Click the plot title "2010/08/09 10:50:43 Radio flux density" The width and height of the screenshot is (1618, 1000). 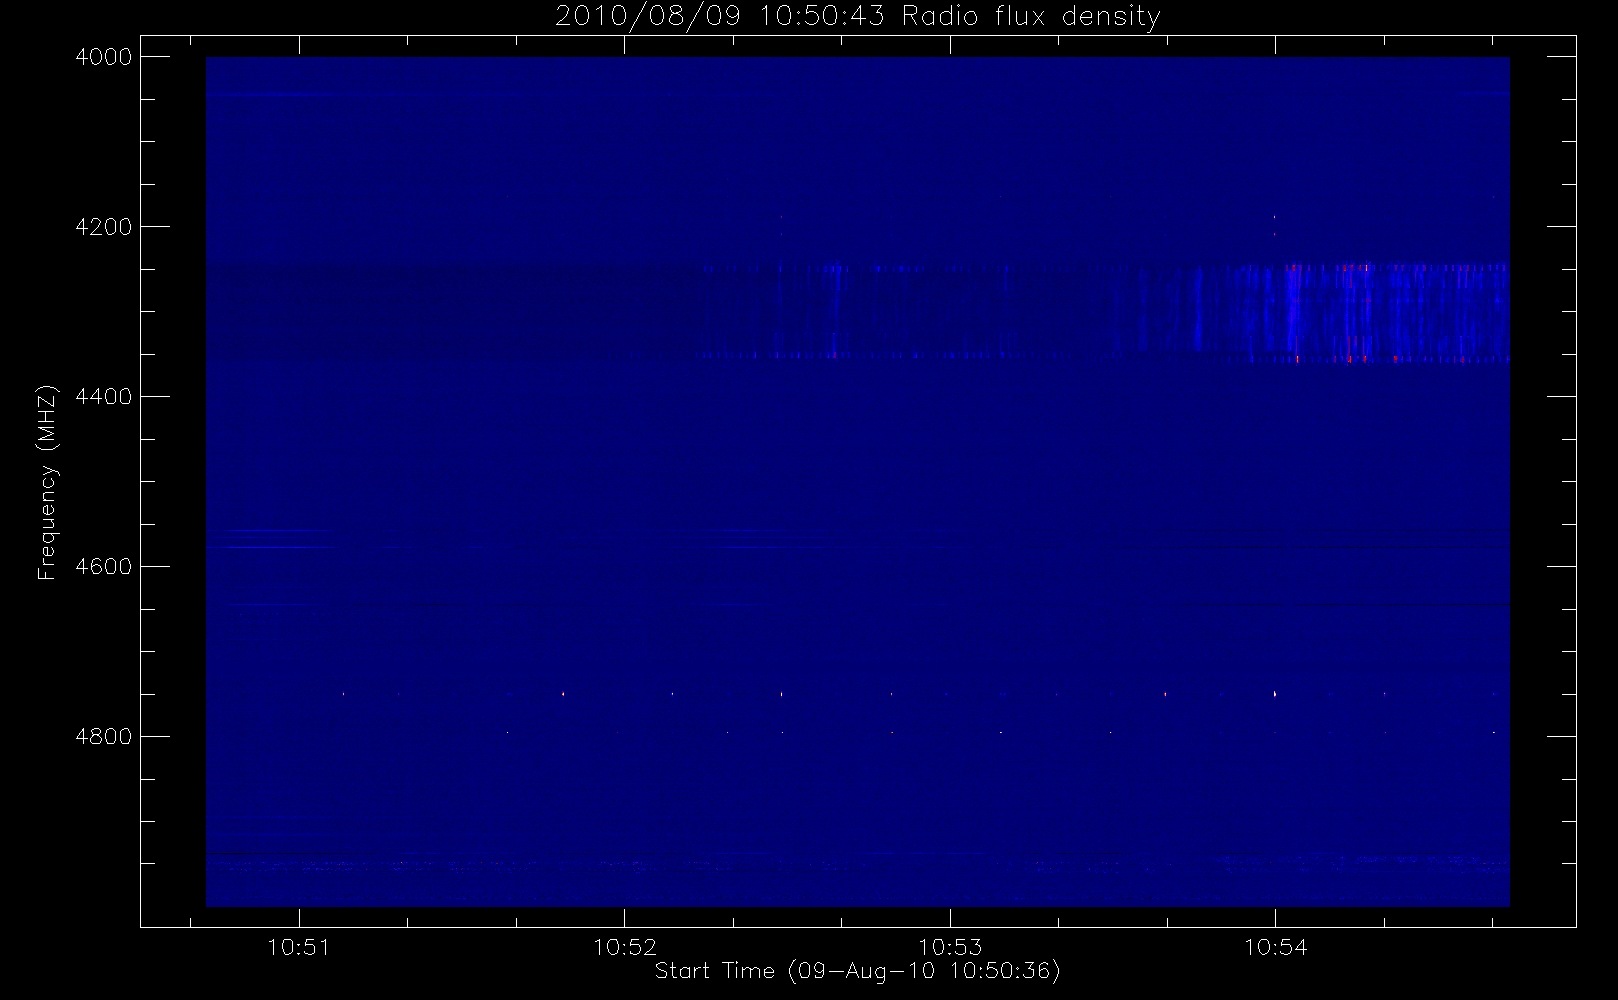858,16
